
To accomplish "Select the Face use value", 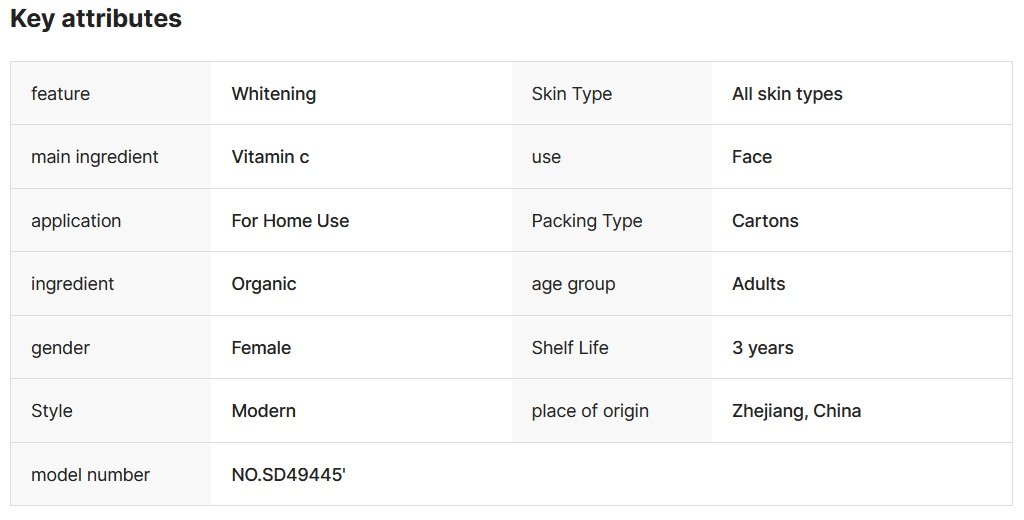I will pyautogui.click(x=752, y=157).
